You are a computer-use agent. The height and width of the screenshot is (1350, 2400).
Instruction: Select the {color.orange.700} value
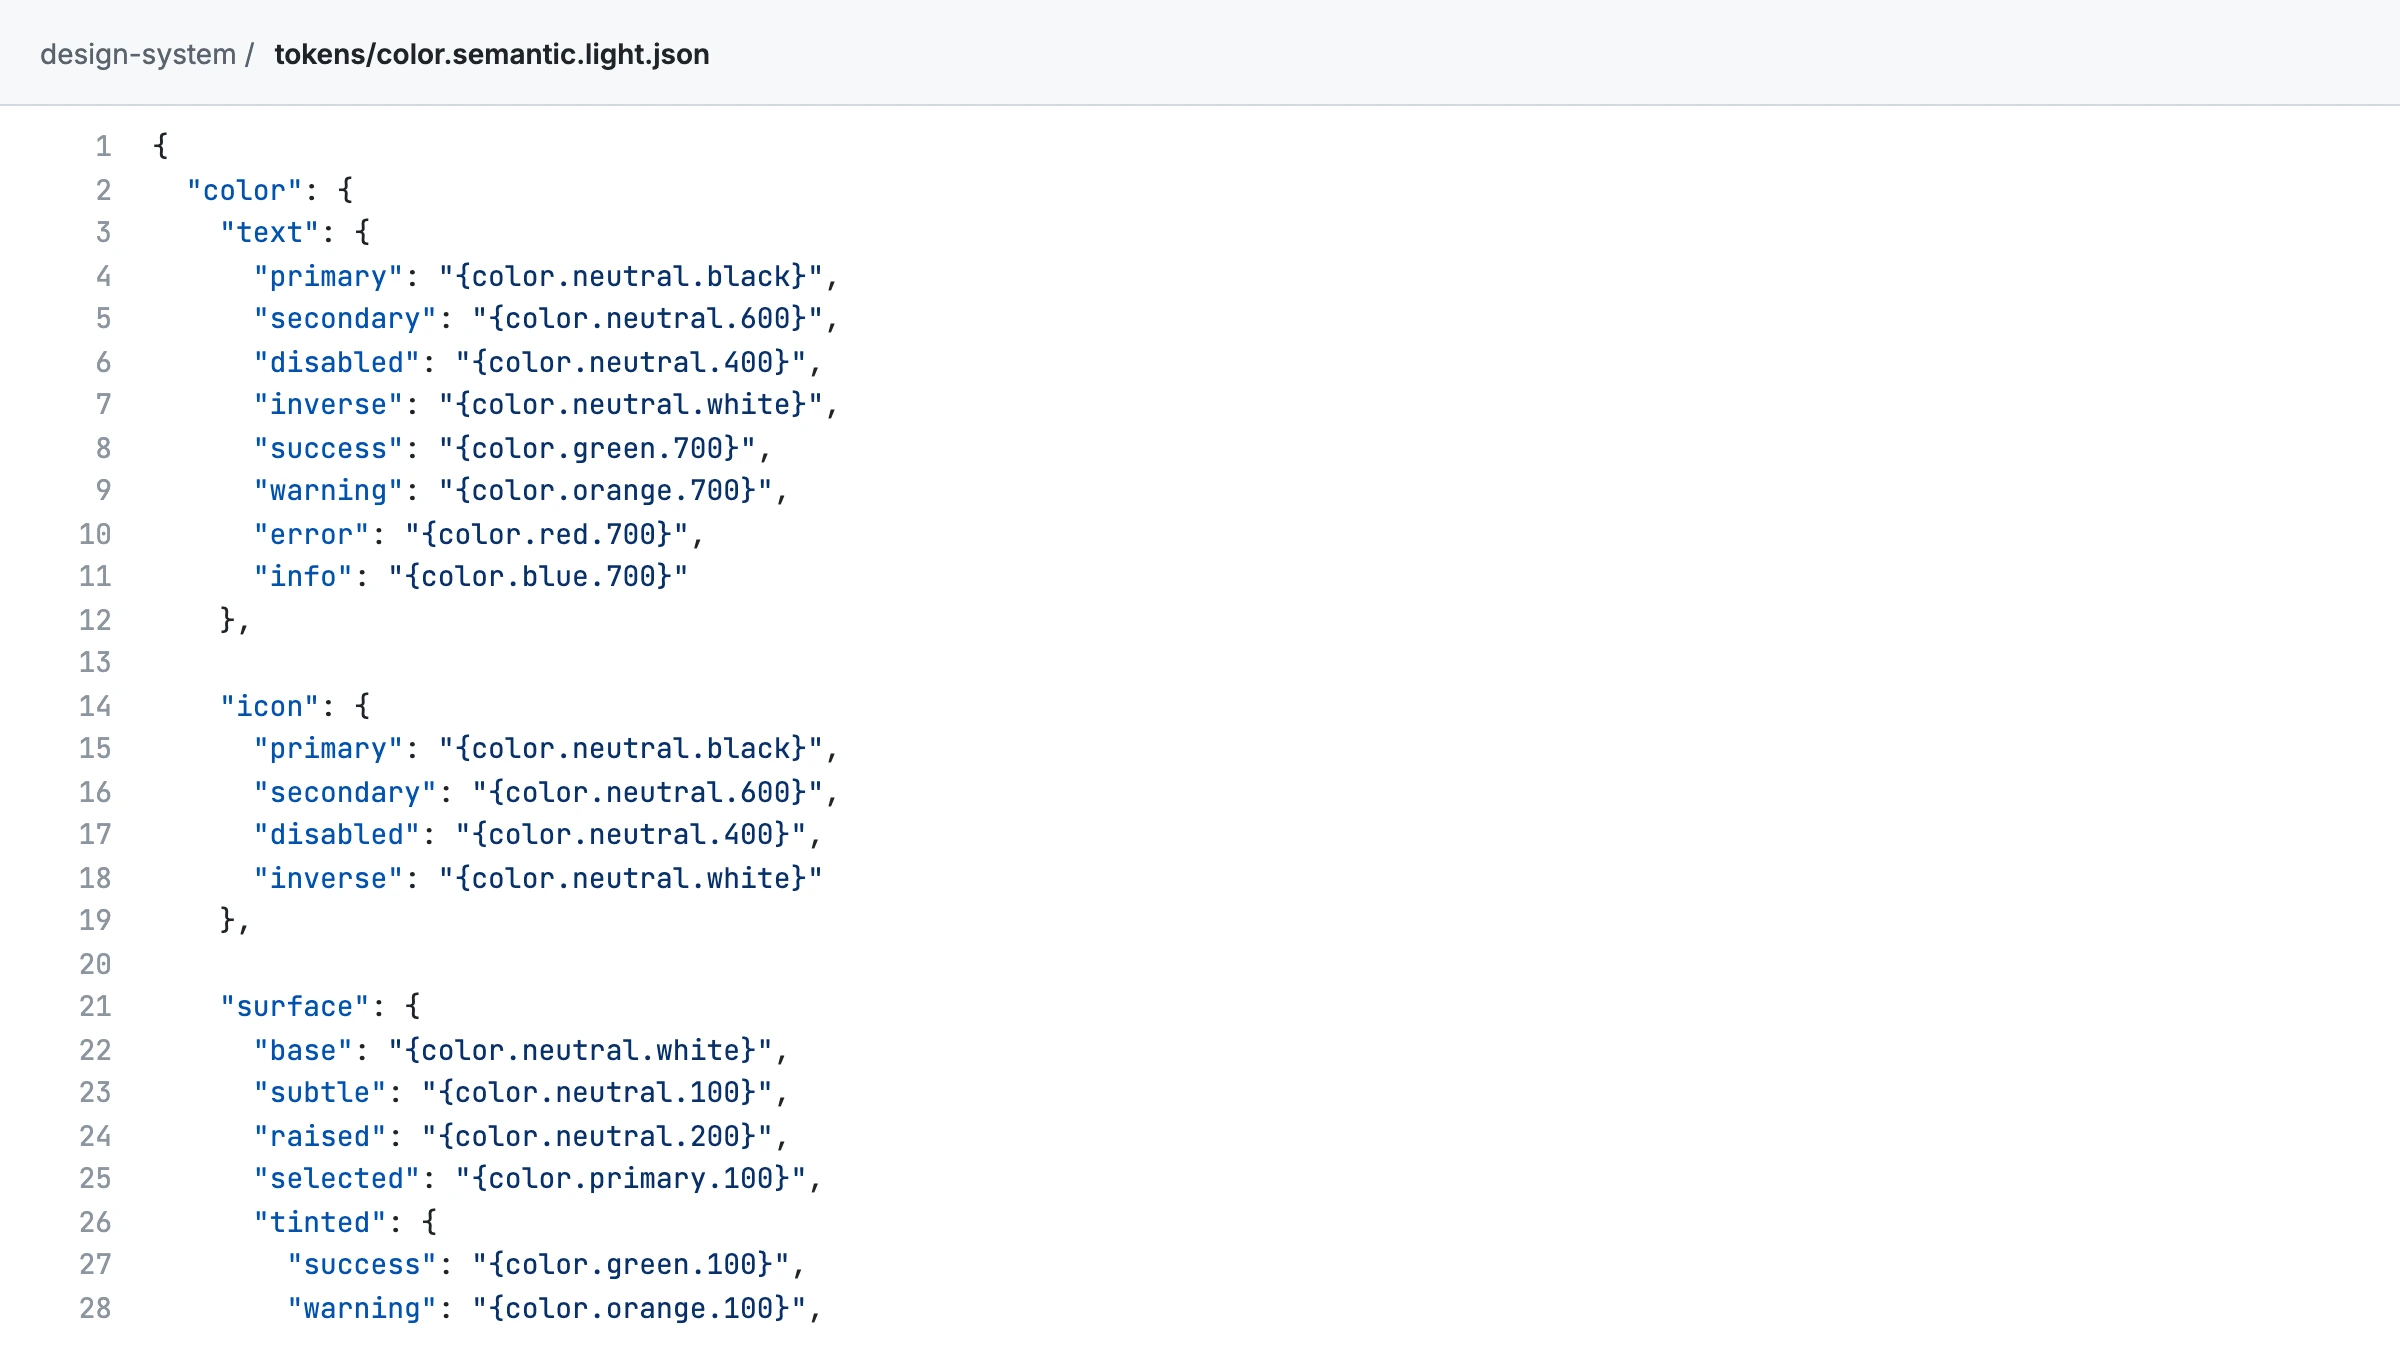[x=606, y=491]
